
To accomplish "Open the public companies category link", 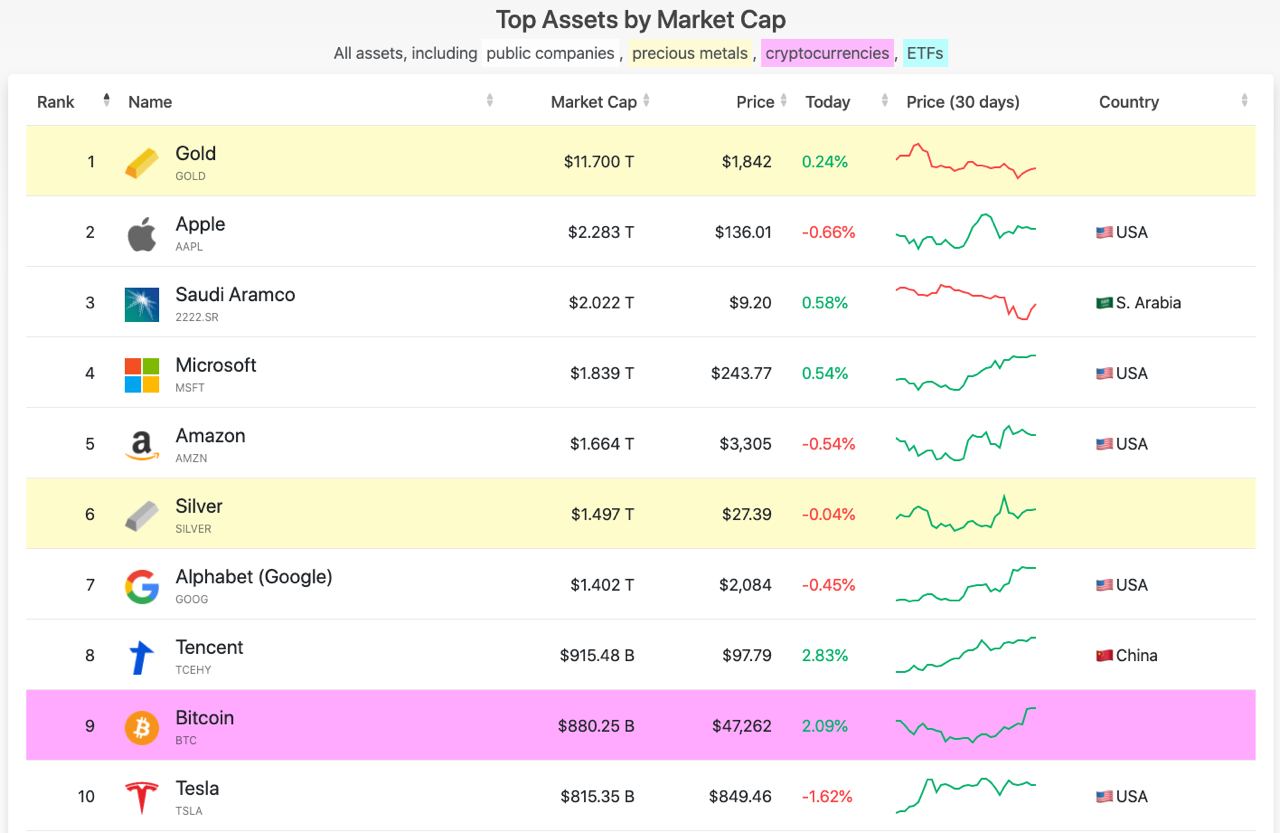I will 550,53.
